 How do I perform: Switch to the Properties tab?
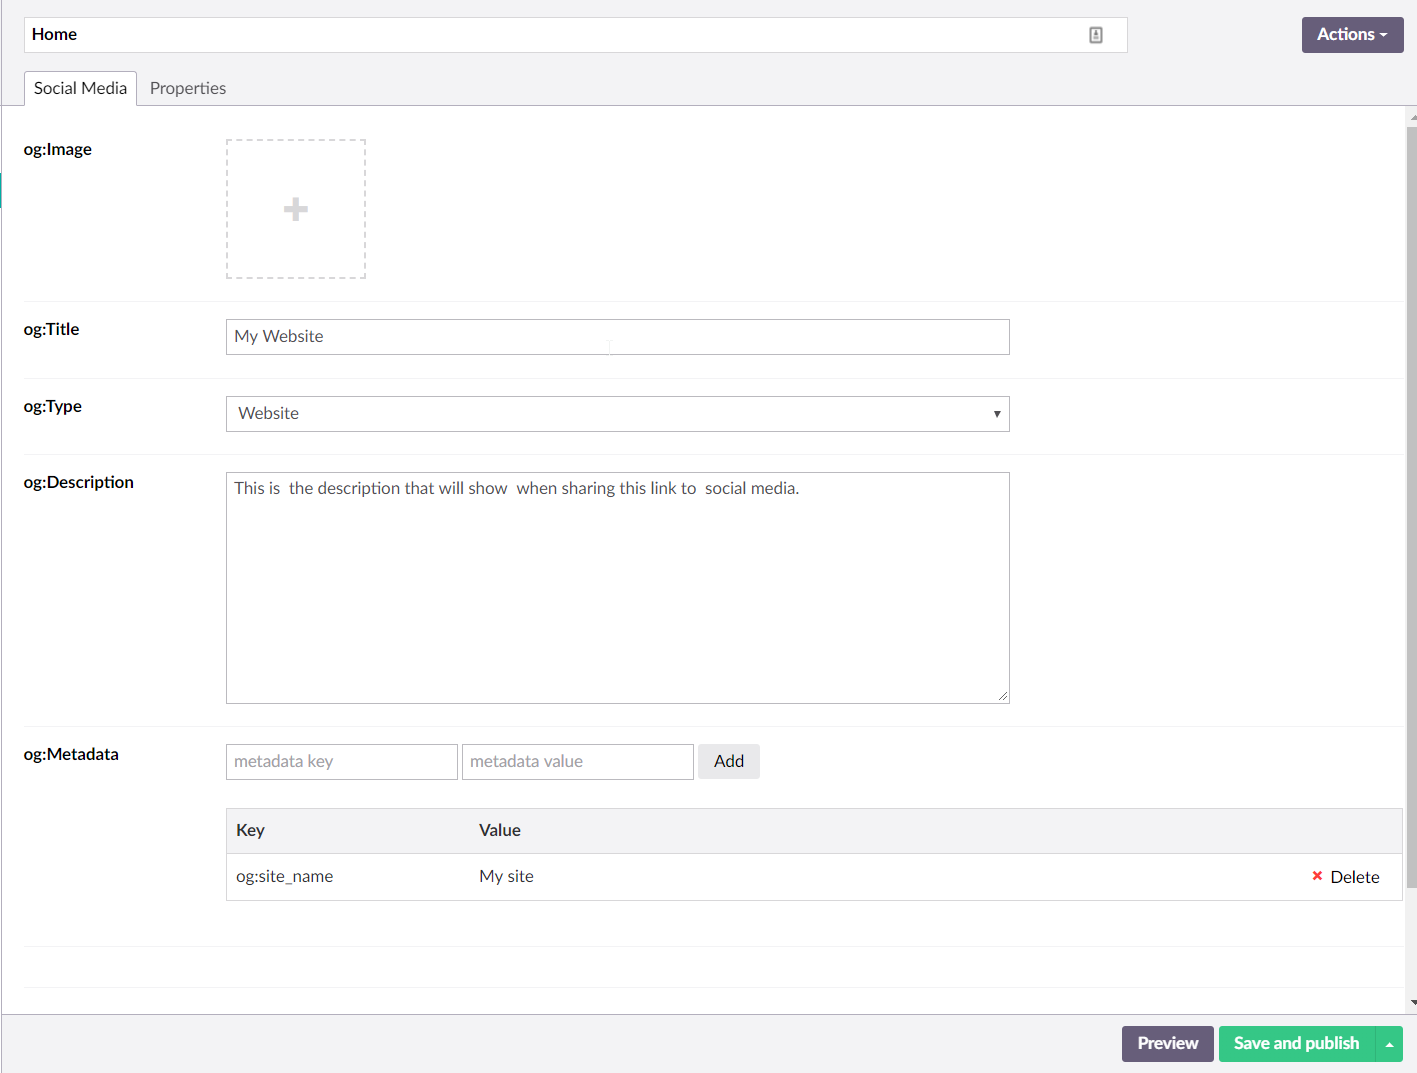tap(188, 88)
